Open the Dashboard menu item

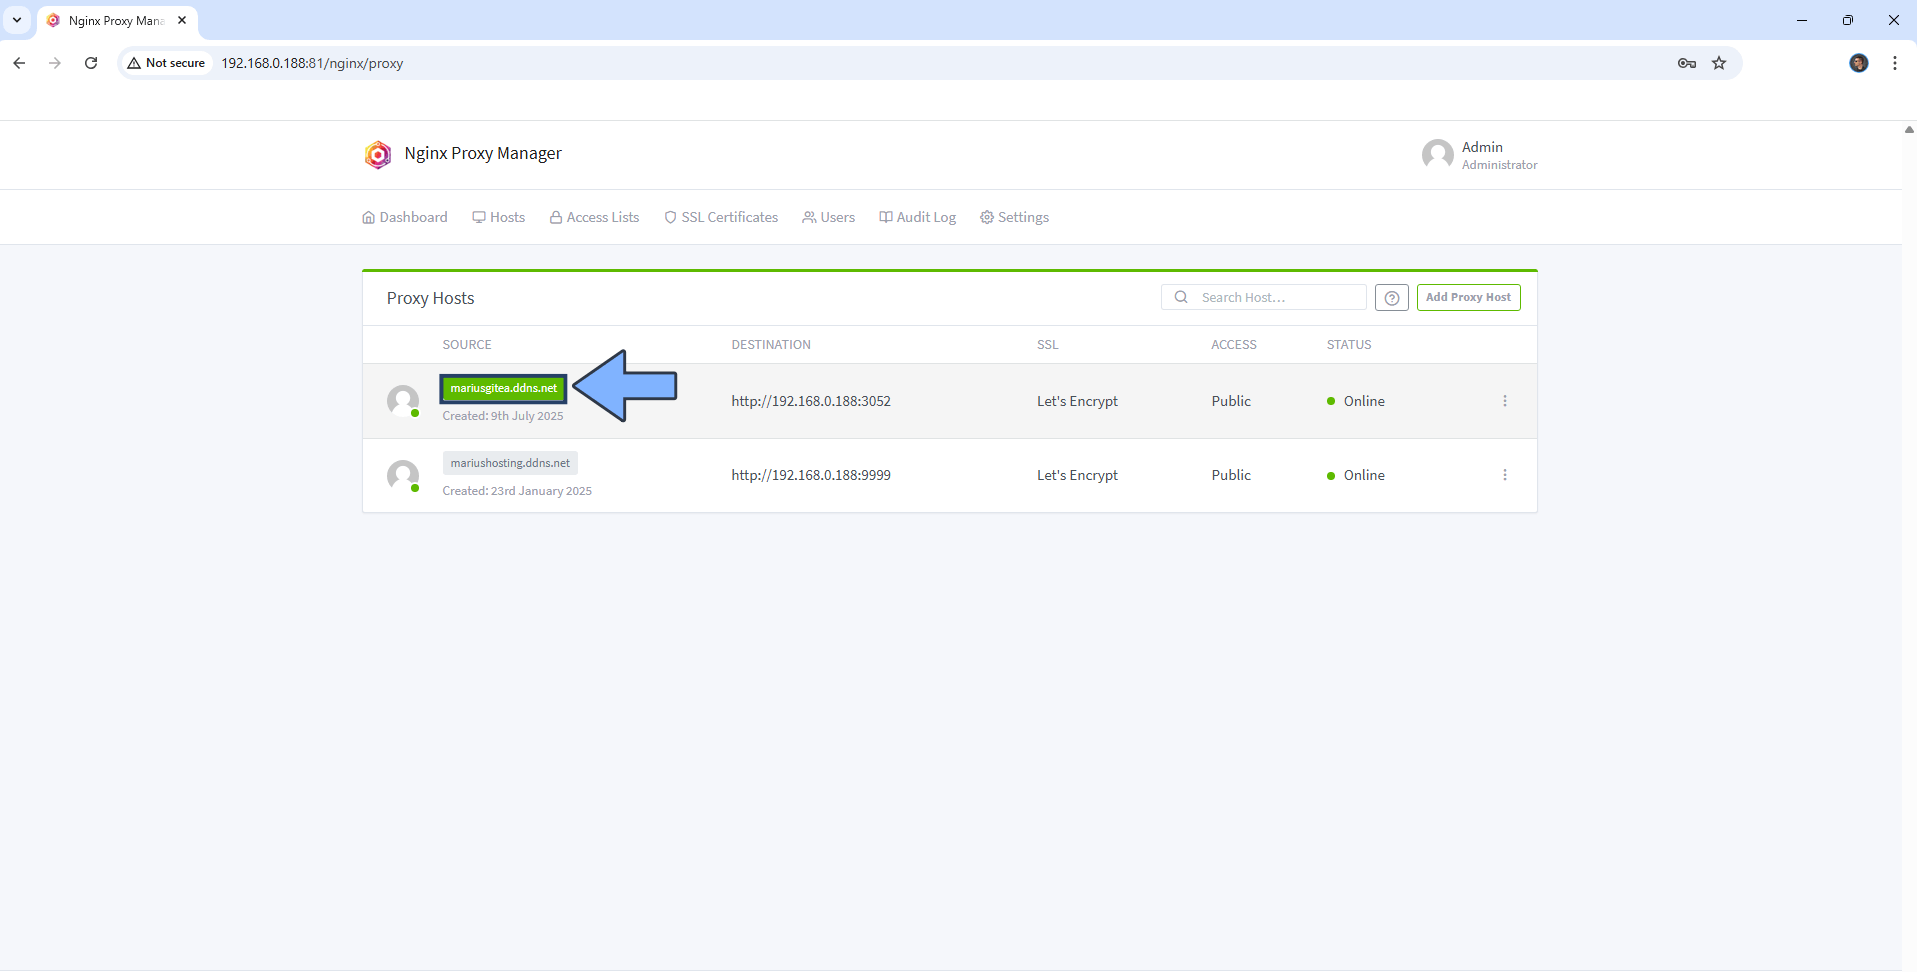click(x=405, y=217)
